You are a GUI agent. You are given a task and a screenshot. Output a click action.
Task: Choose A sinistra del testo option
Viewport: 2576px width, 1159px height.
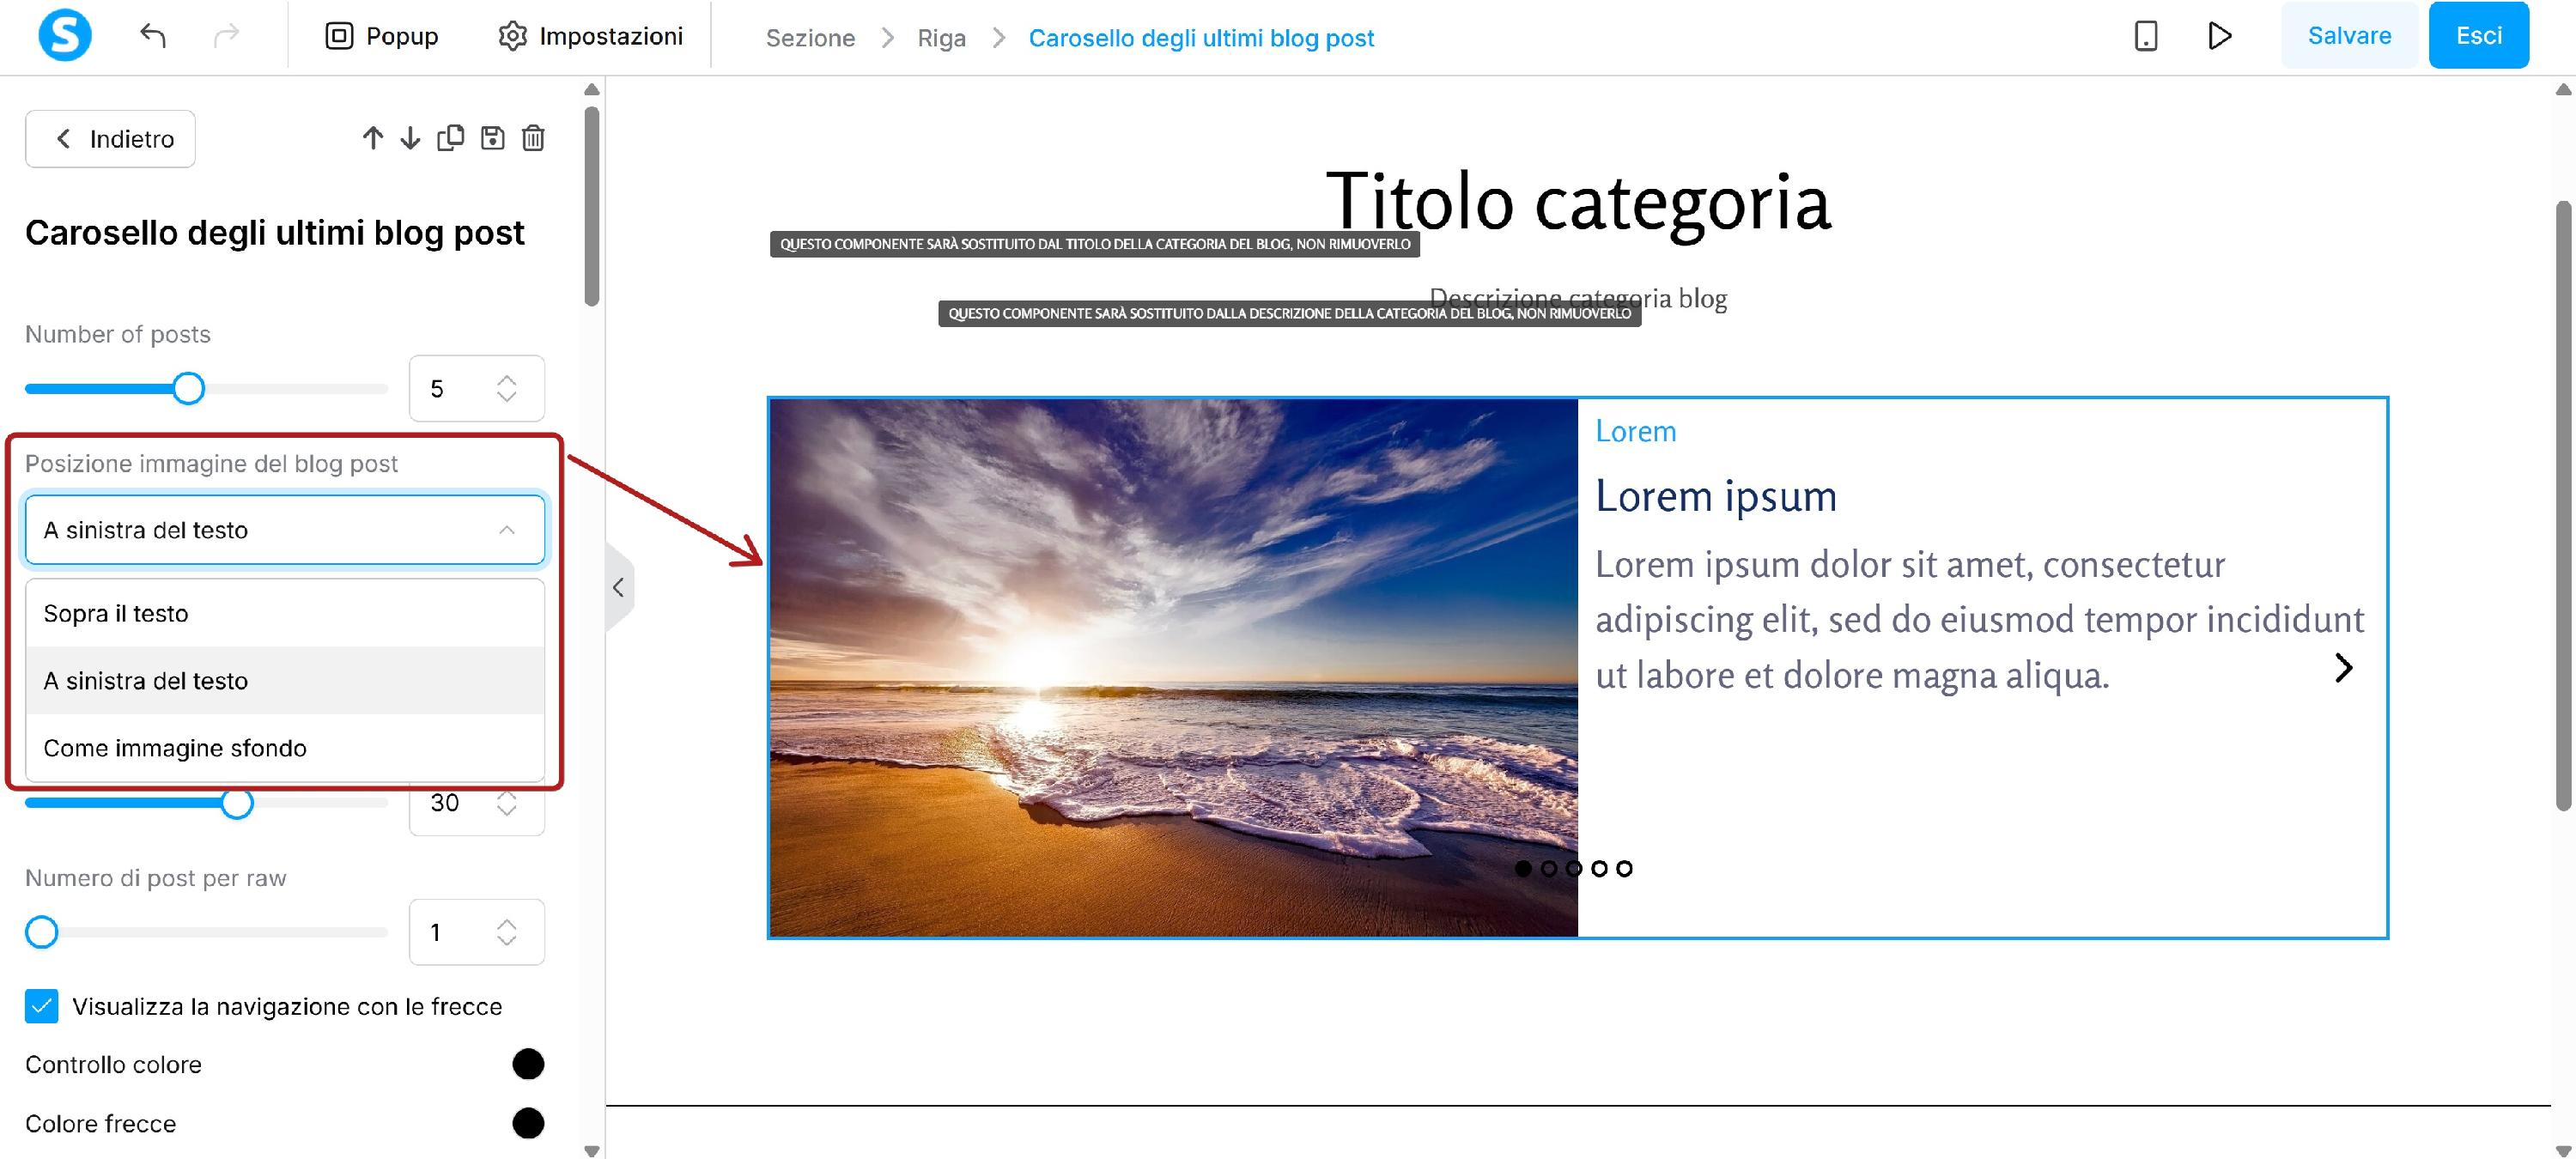285,681
